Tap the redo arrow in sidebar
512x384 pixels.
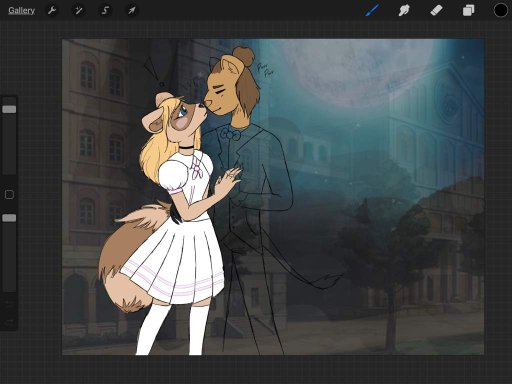click(9, 321)
